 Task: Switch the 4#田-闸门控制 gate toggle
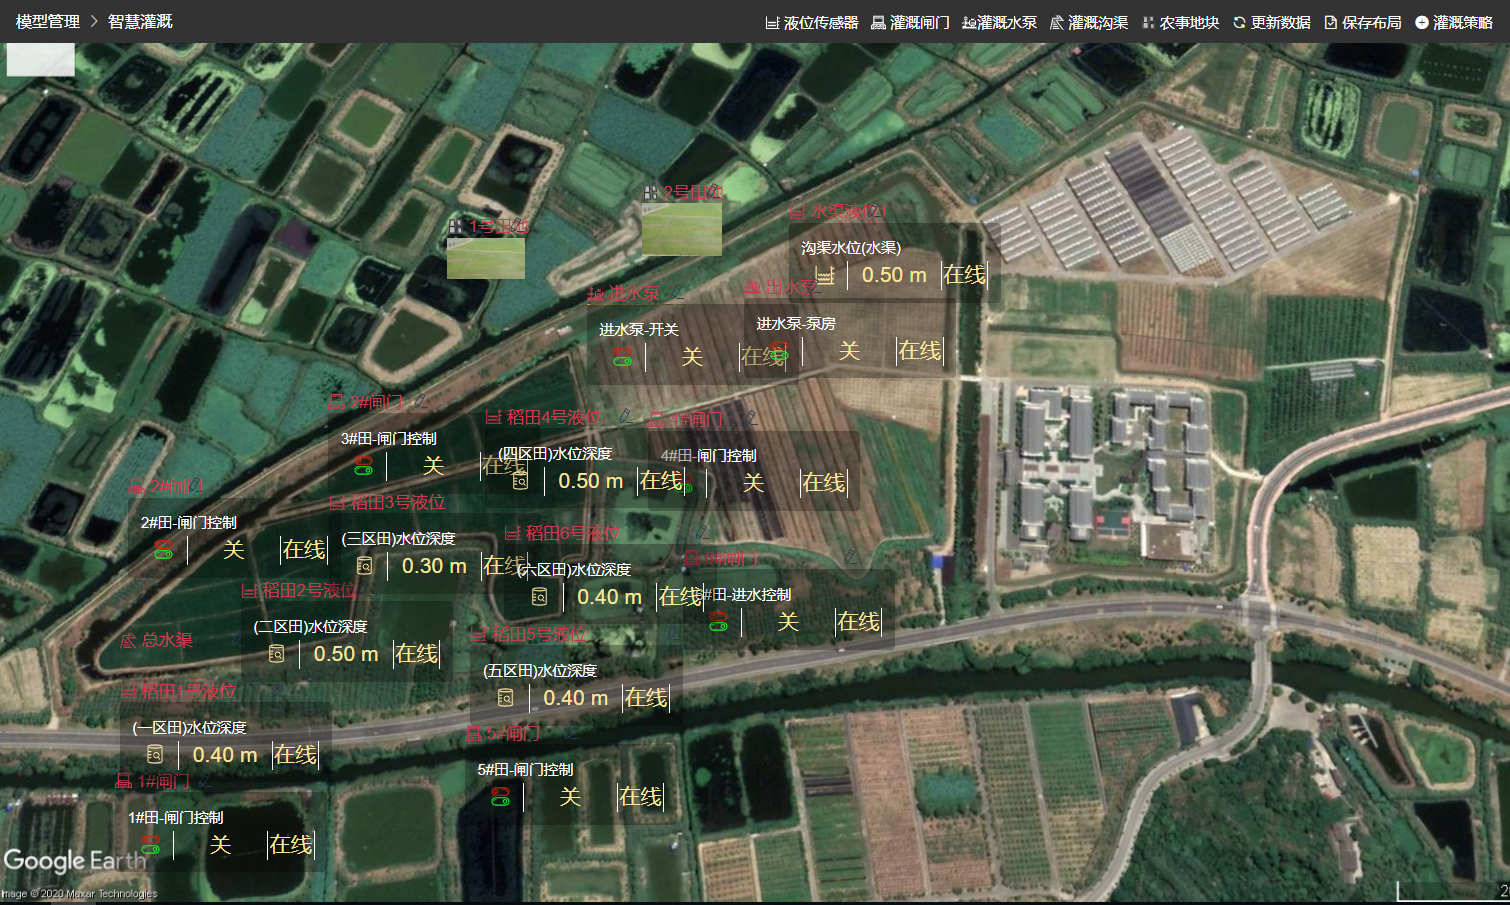pyautogui.click(x=685, y=483)
